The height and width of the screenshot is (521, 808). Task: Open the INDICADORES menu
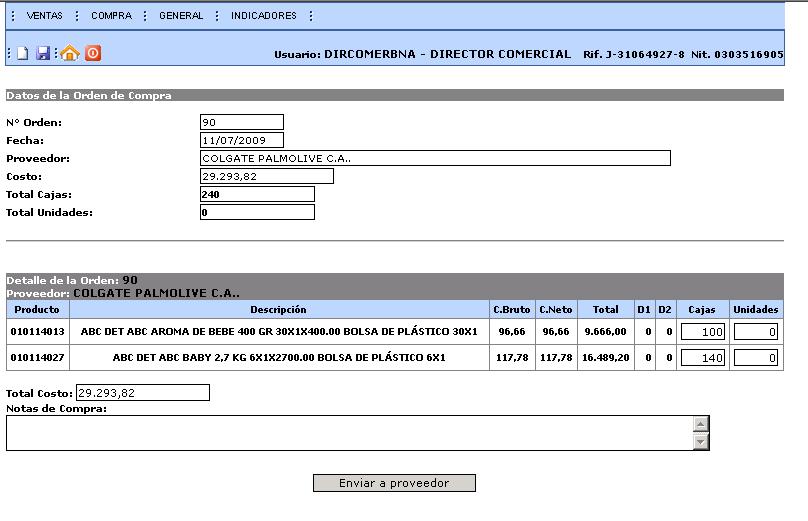click(263, 16)
